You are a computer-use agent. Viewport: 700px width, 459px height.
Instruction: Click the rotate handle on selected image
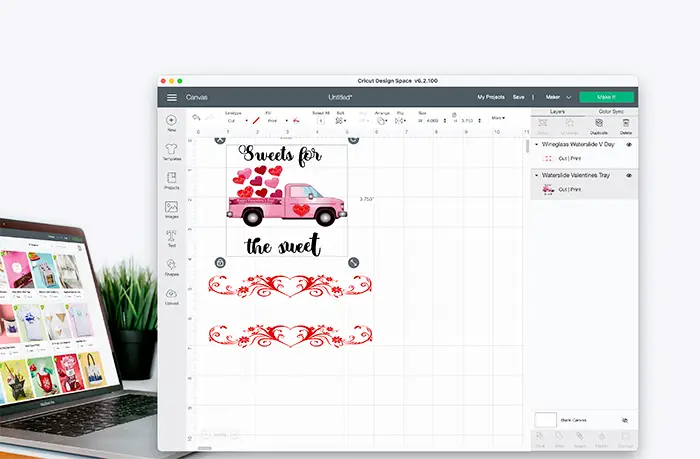pyautogui.click(x=353, y=140)
